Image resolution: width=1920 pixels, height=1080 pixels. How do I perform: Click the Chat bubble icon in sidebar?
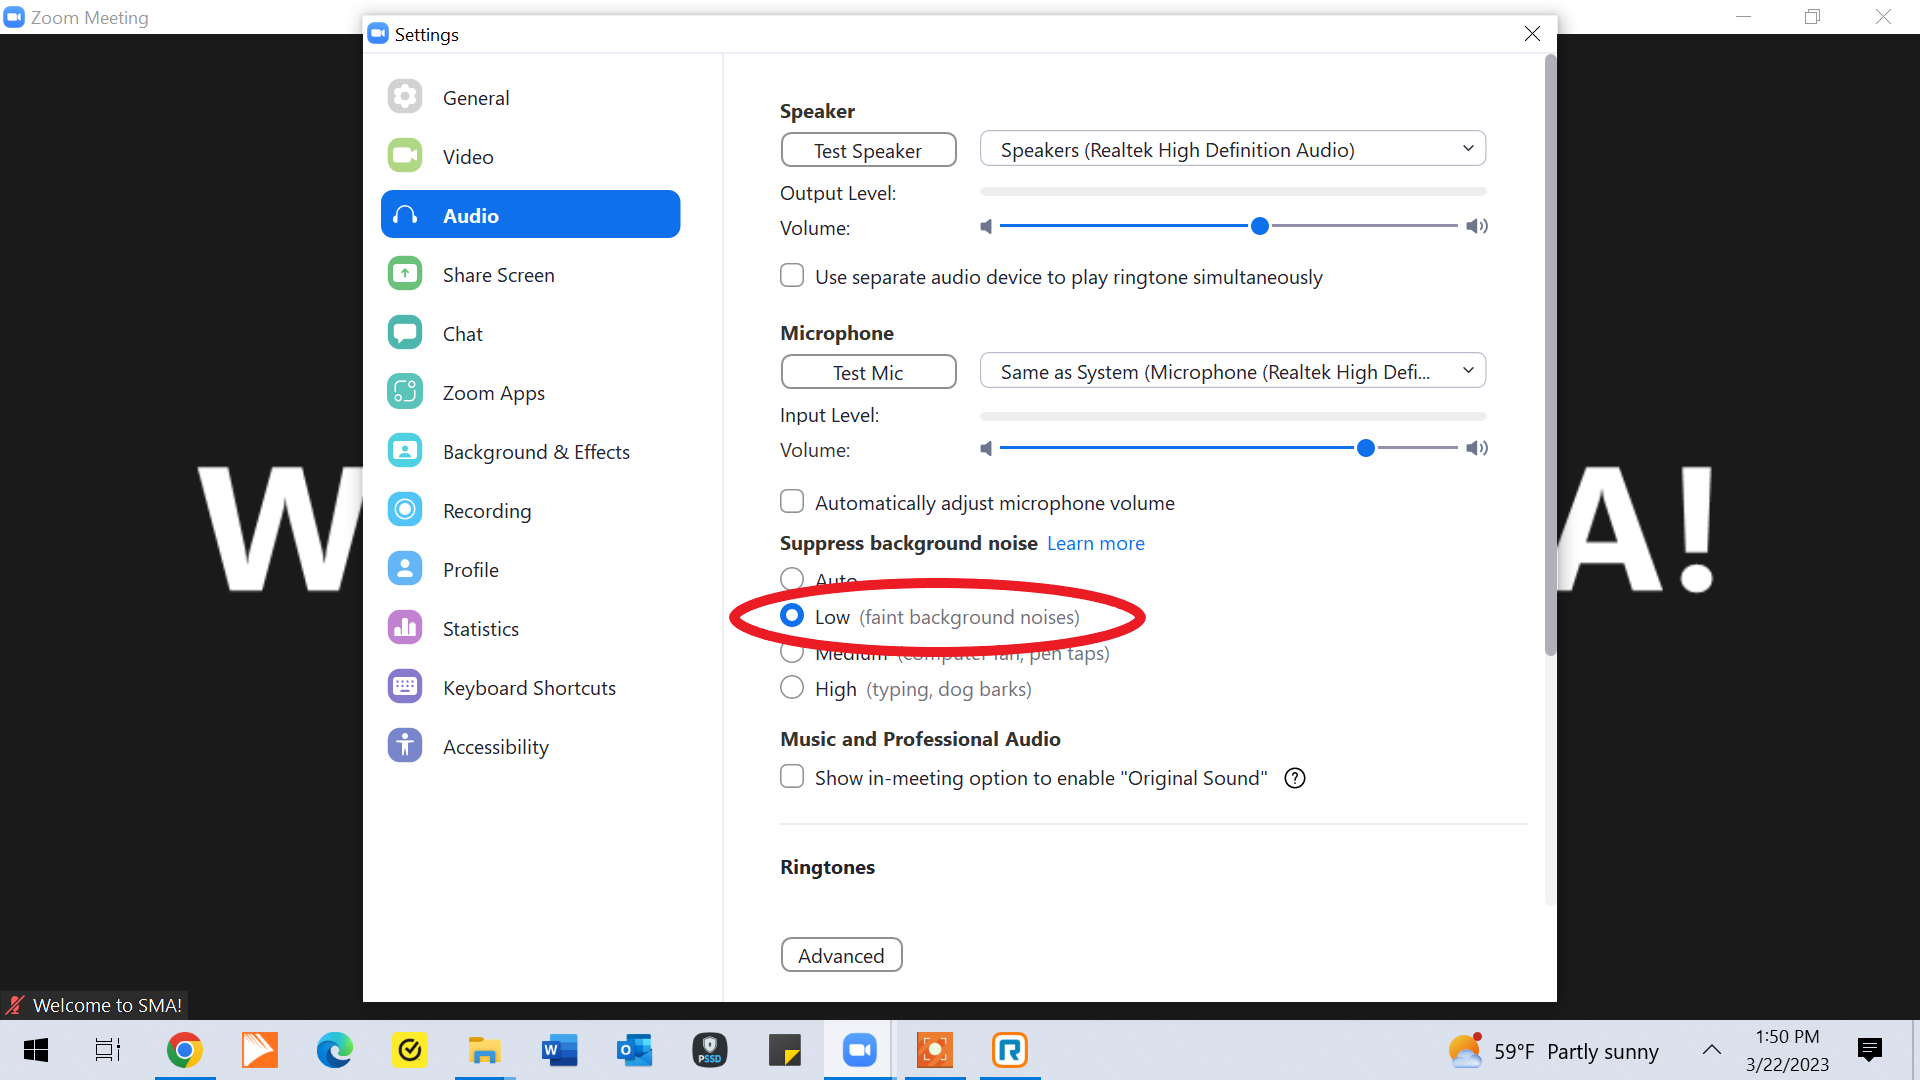point(405,333)
